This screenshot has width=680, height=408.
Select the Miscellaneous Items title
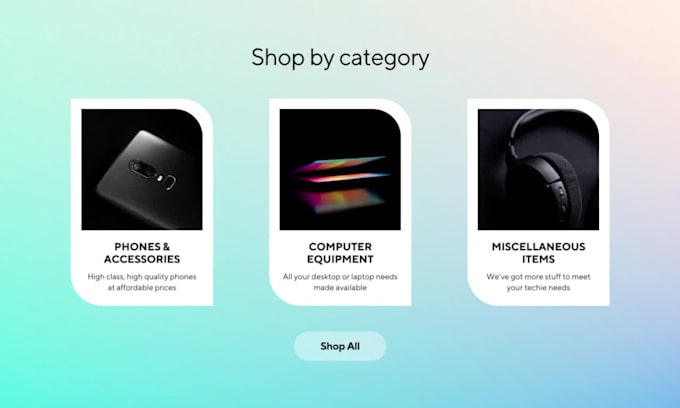(538, 253)
